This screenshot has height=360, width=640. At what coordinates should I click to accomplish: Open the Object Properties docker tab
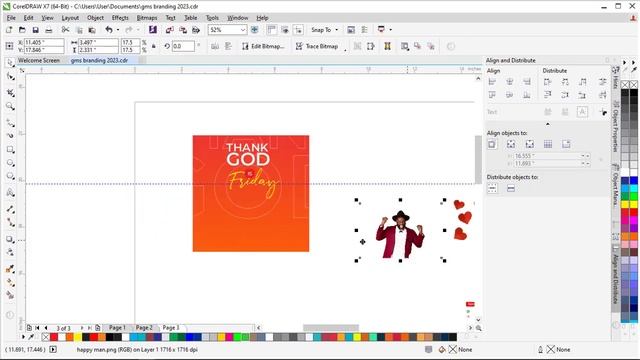[x=615, y=126]
